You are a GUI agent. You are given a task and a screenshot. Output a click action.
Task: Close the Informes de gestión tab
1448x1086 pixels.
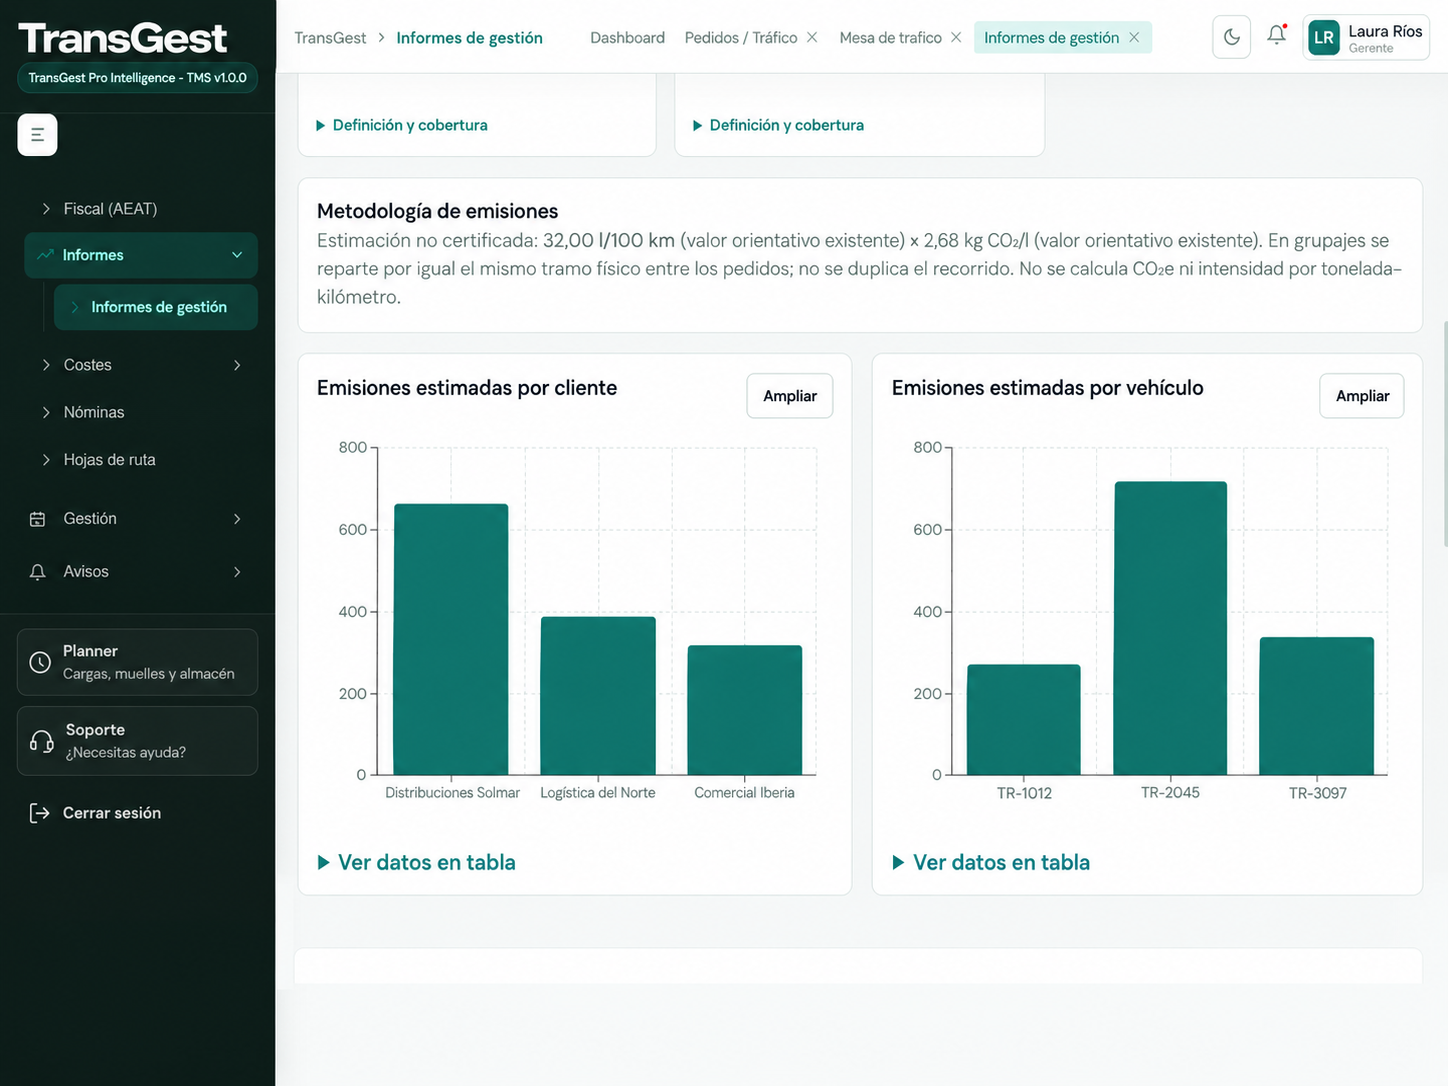[x=1134, y=37]
